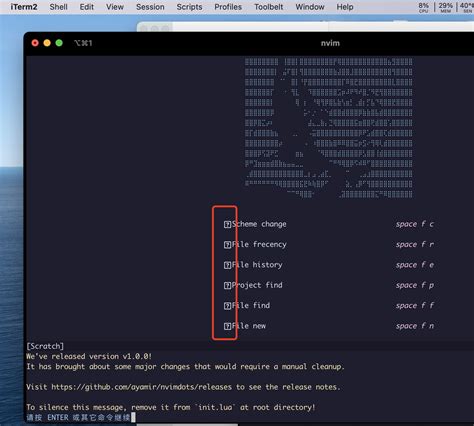Image resolution: width=474 pixels, height=426 pixels.
Task: Open the Shell menu
Action: [58, 7]
